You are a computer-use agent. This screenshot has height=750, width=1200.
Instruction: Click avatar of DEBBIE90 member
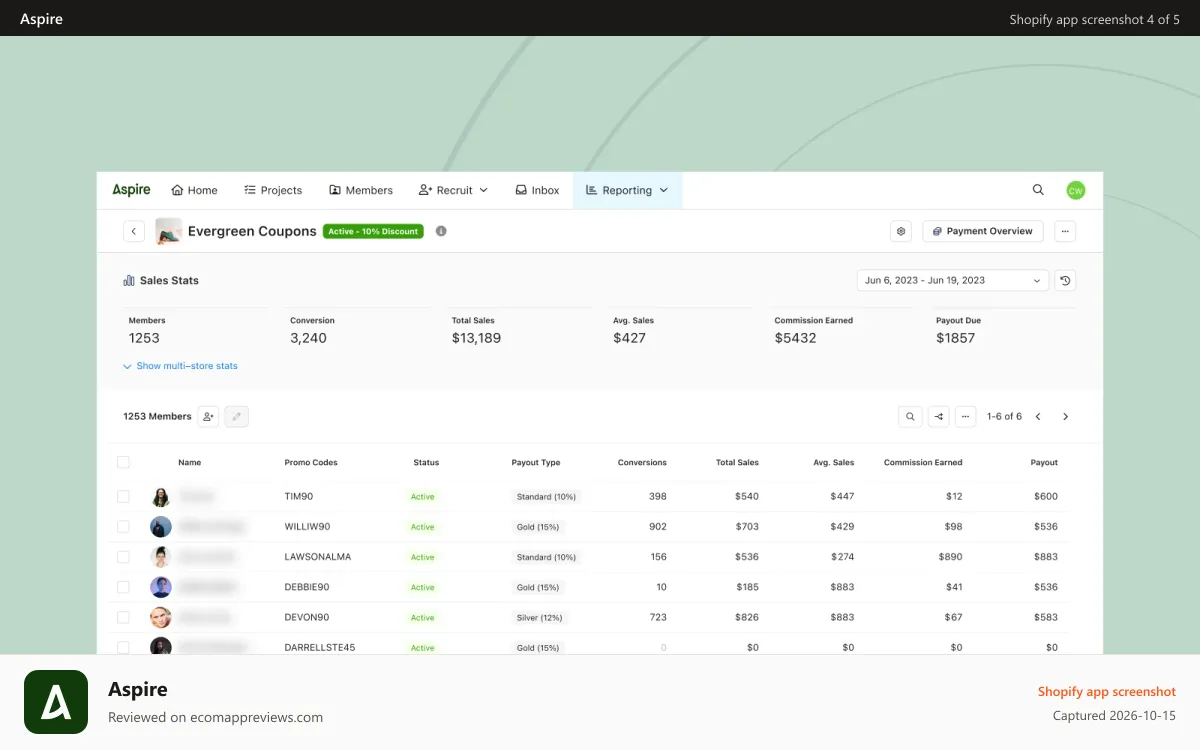tap(161, 587)
